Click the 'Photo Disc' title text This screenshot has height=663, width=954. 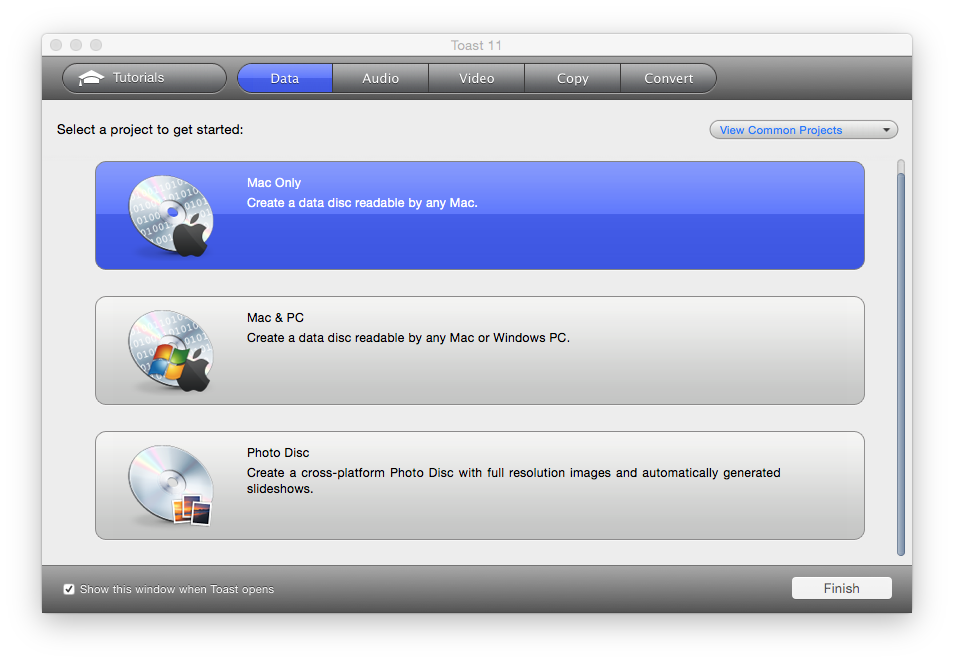click(278, 453)
